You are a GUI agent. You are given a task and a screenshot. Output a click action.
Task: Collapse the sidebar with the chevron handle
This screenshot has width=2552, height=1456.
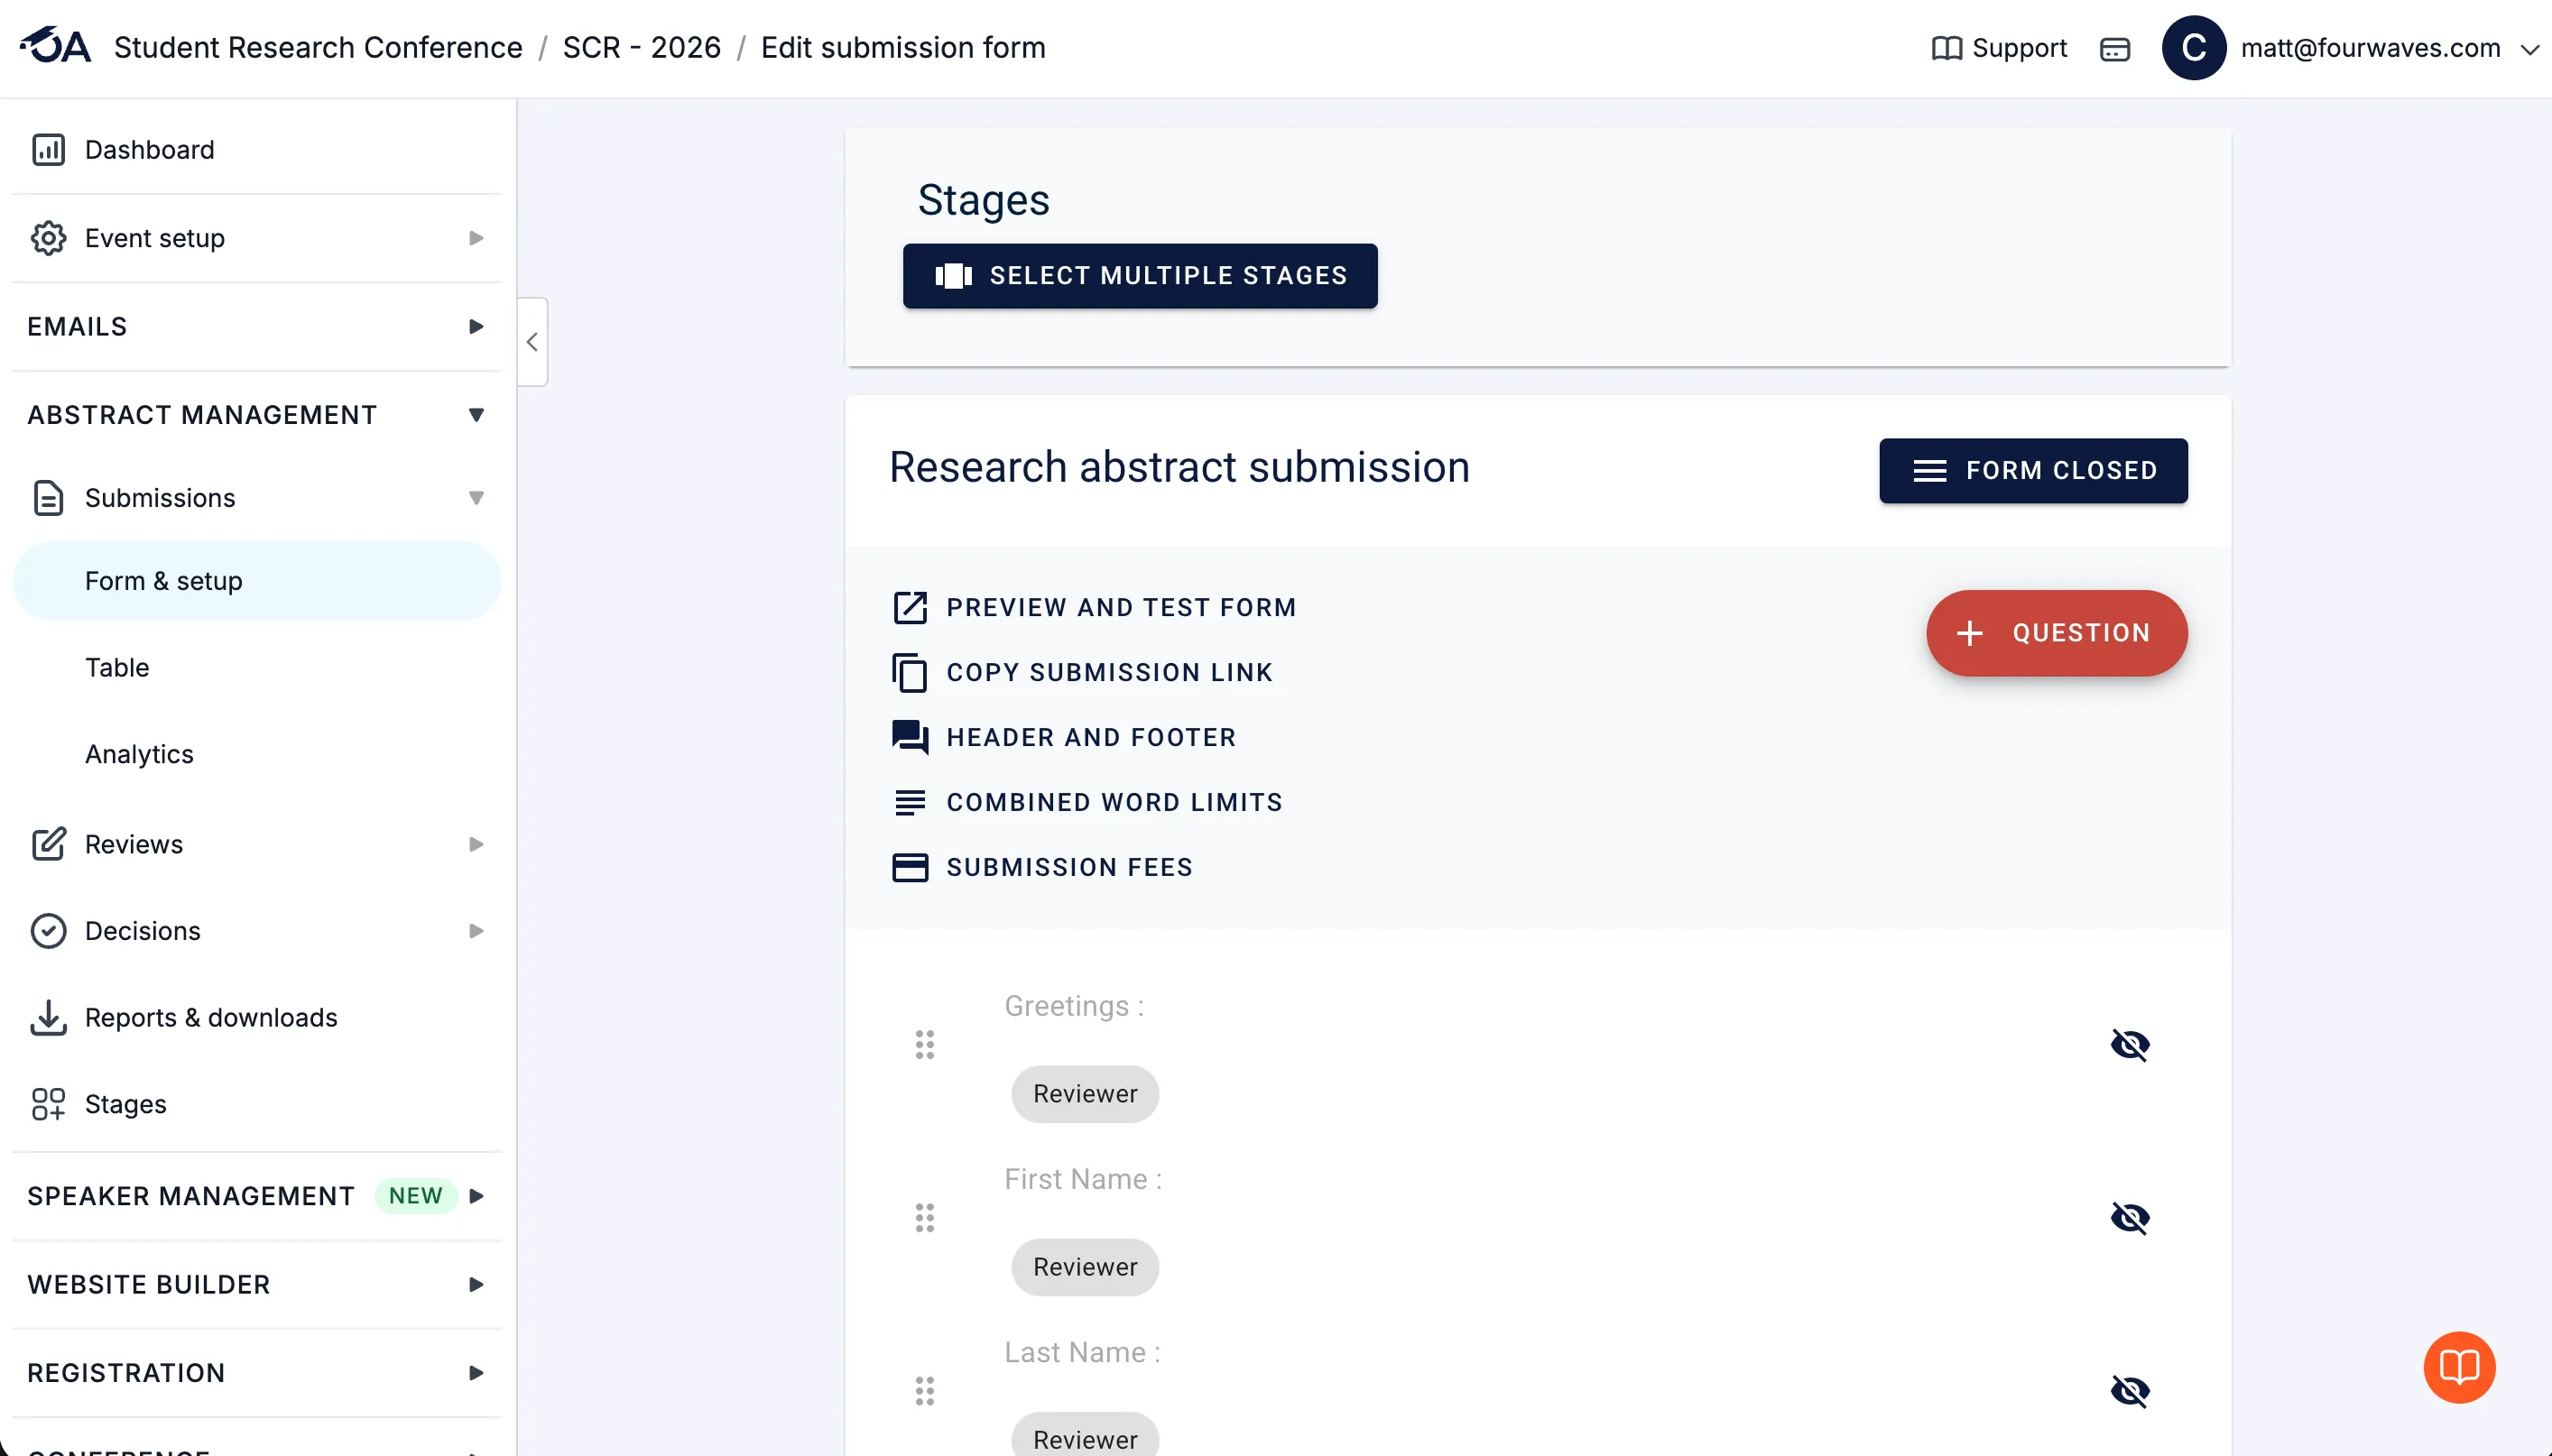point(532,342)
